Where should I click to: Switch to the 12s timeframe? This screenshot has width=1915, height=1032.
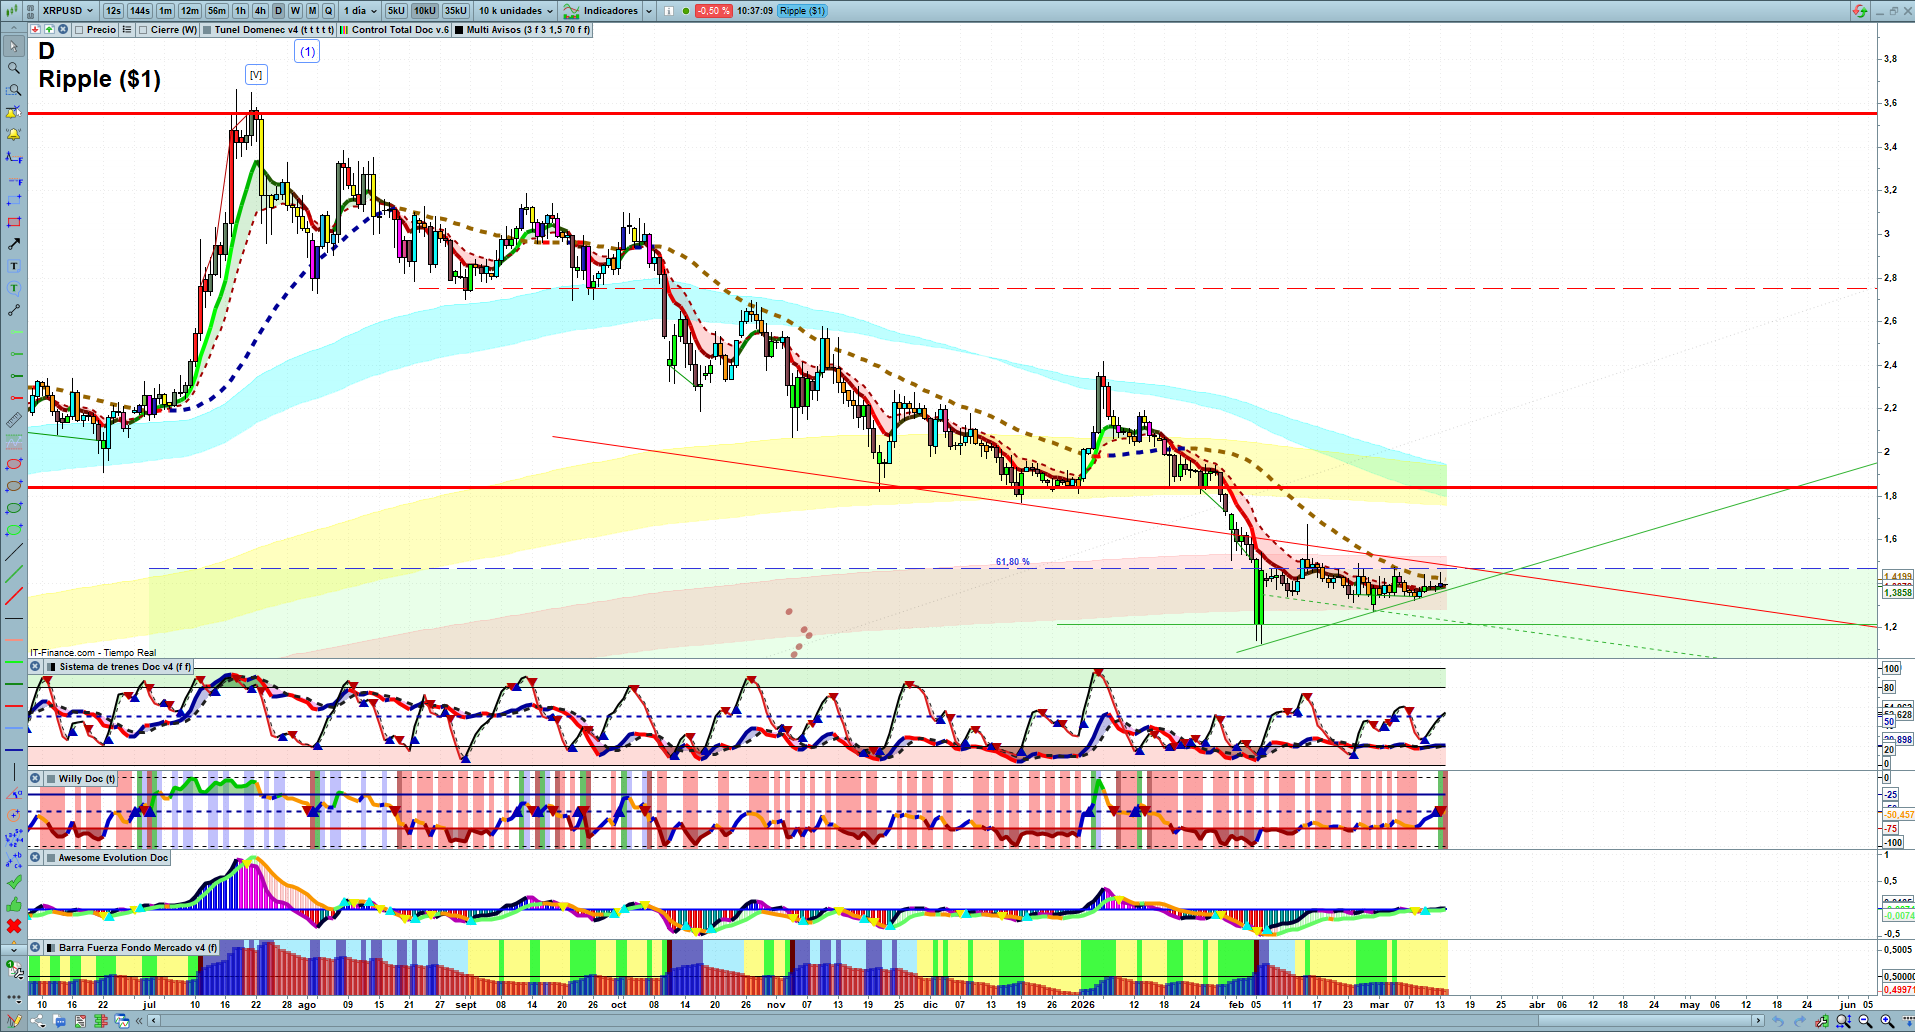click(113, 11)
